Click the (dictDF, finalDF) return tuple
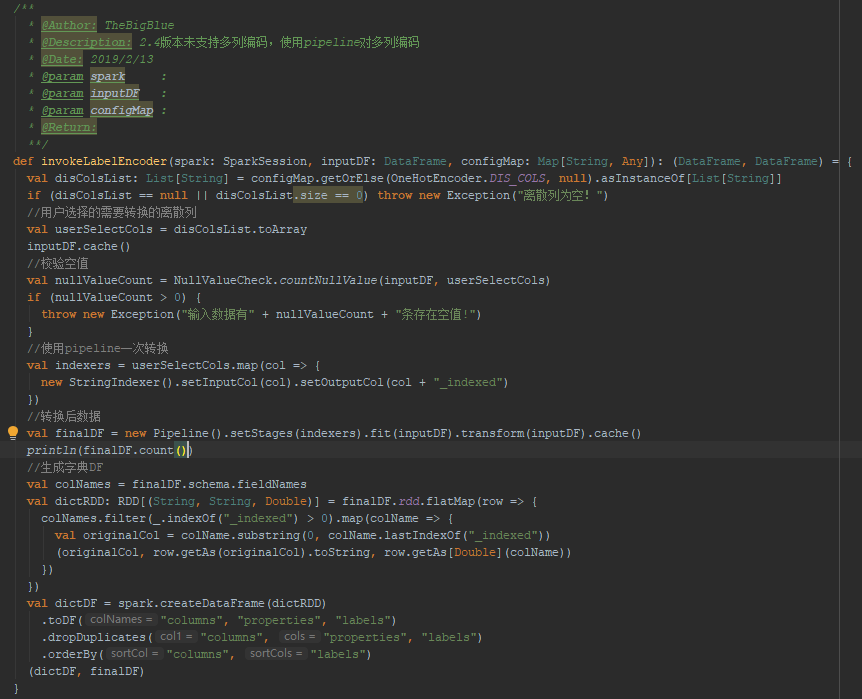Screen dimensions: 862x699 coord(86,672)
